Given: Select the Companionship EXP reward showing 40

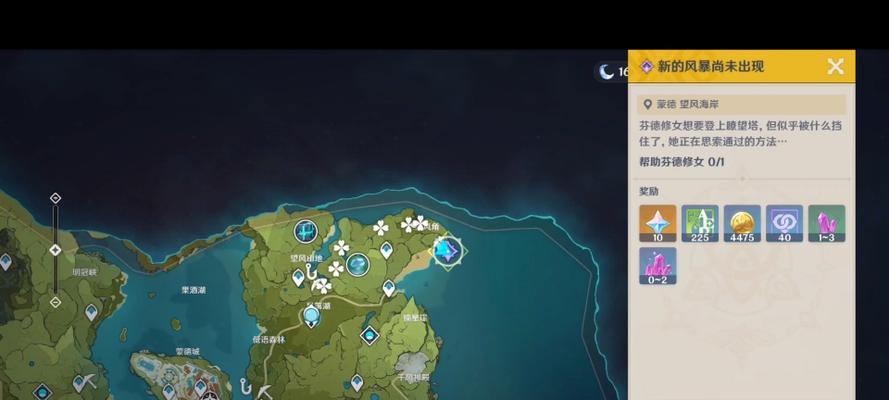Looking at the screenshot, I should click(x=784, y=223).
